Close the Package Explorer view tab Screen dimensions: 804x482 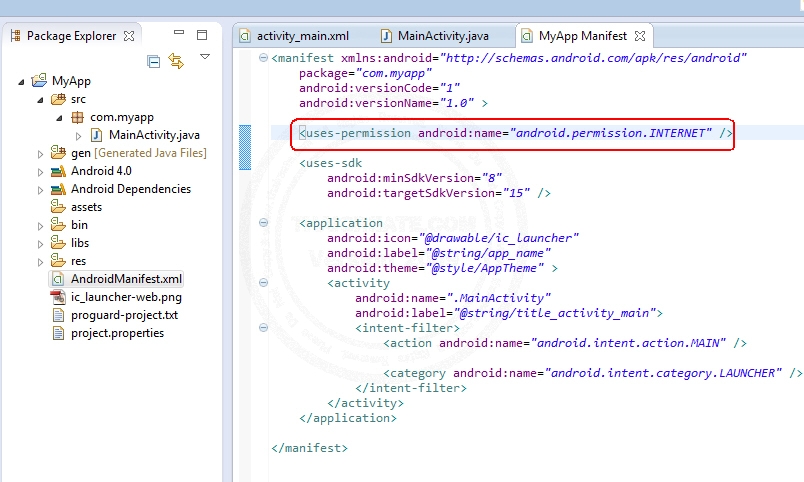pos(128,36)
